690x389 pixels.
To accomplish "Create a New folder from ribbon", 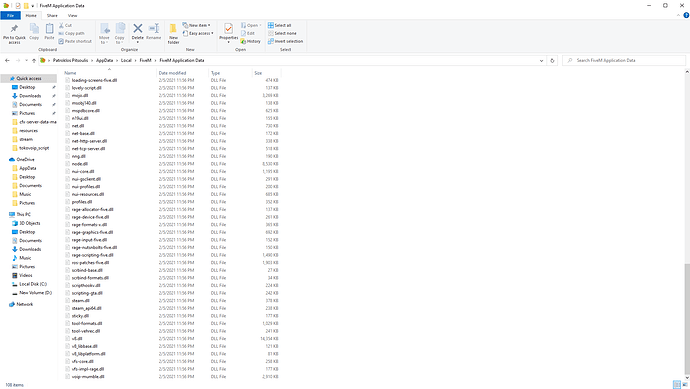I will (x=173, y=34).
